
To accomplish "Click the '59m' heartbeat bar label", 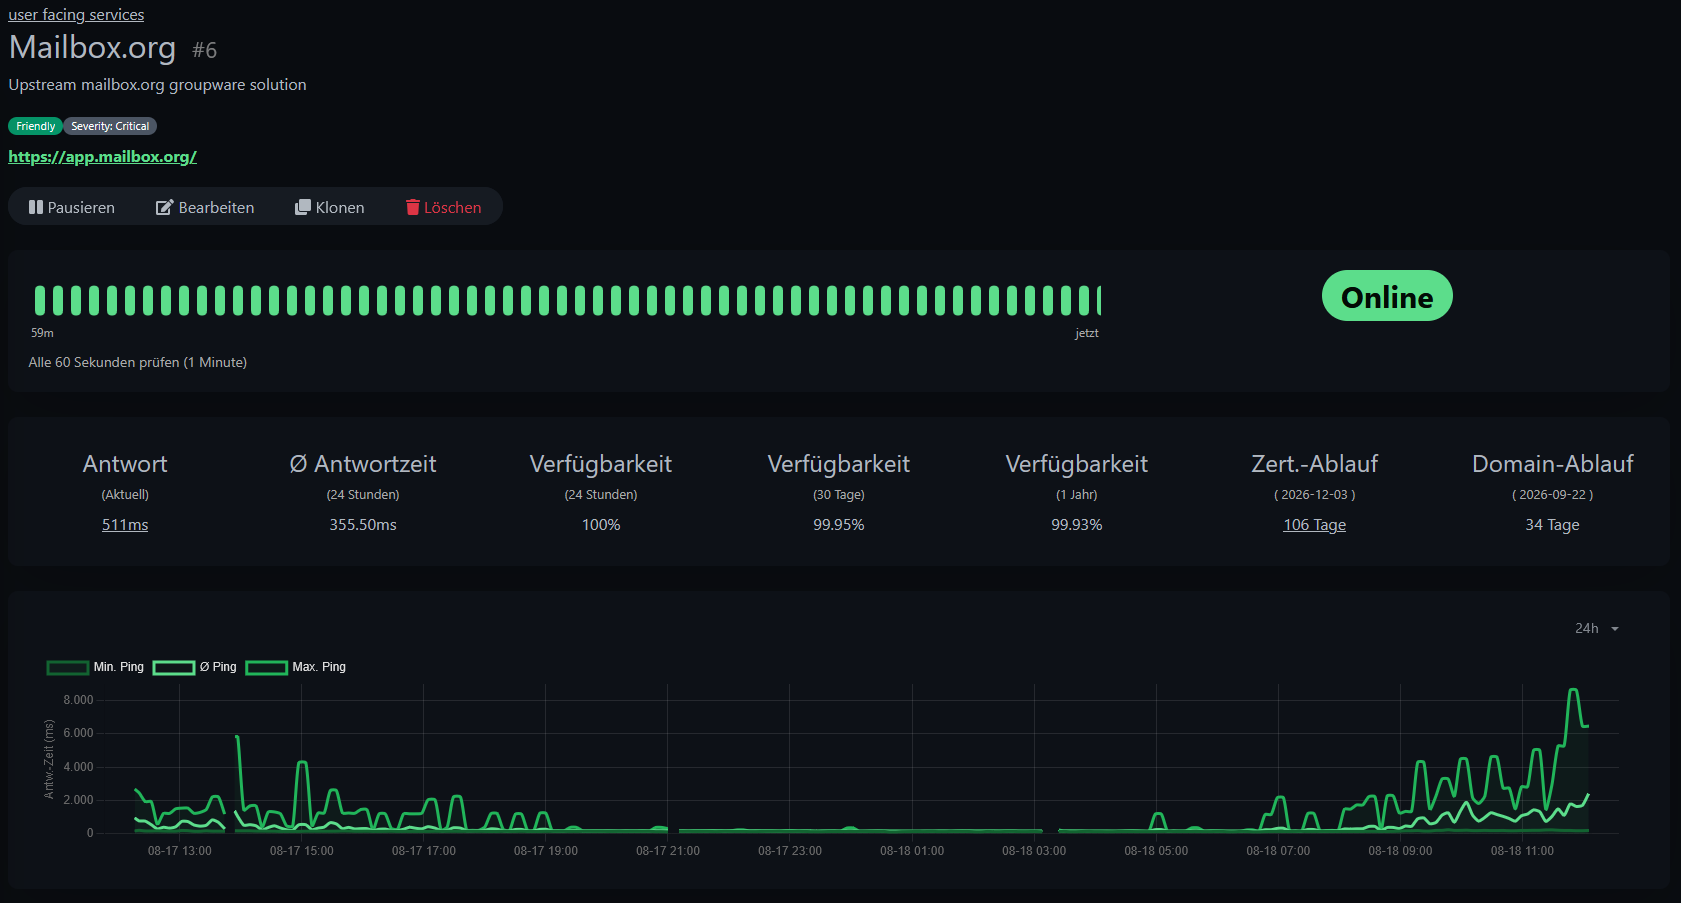I will click(42, 333).
